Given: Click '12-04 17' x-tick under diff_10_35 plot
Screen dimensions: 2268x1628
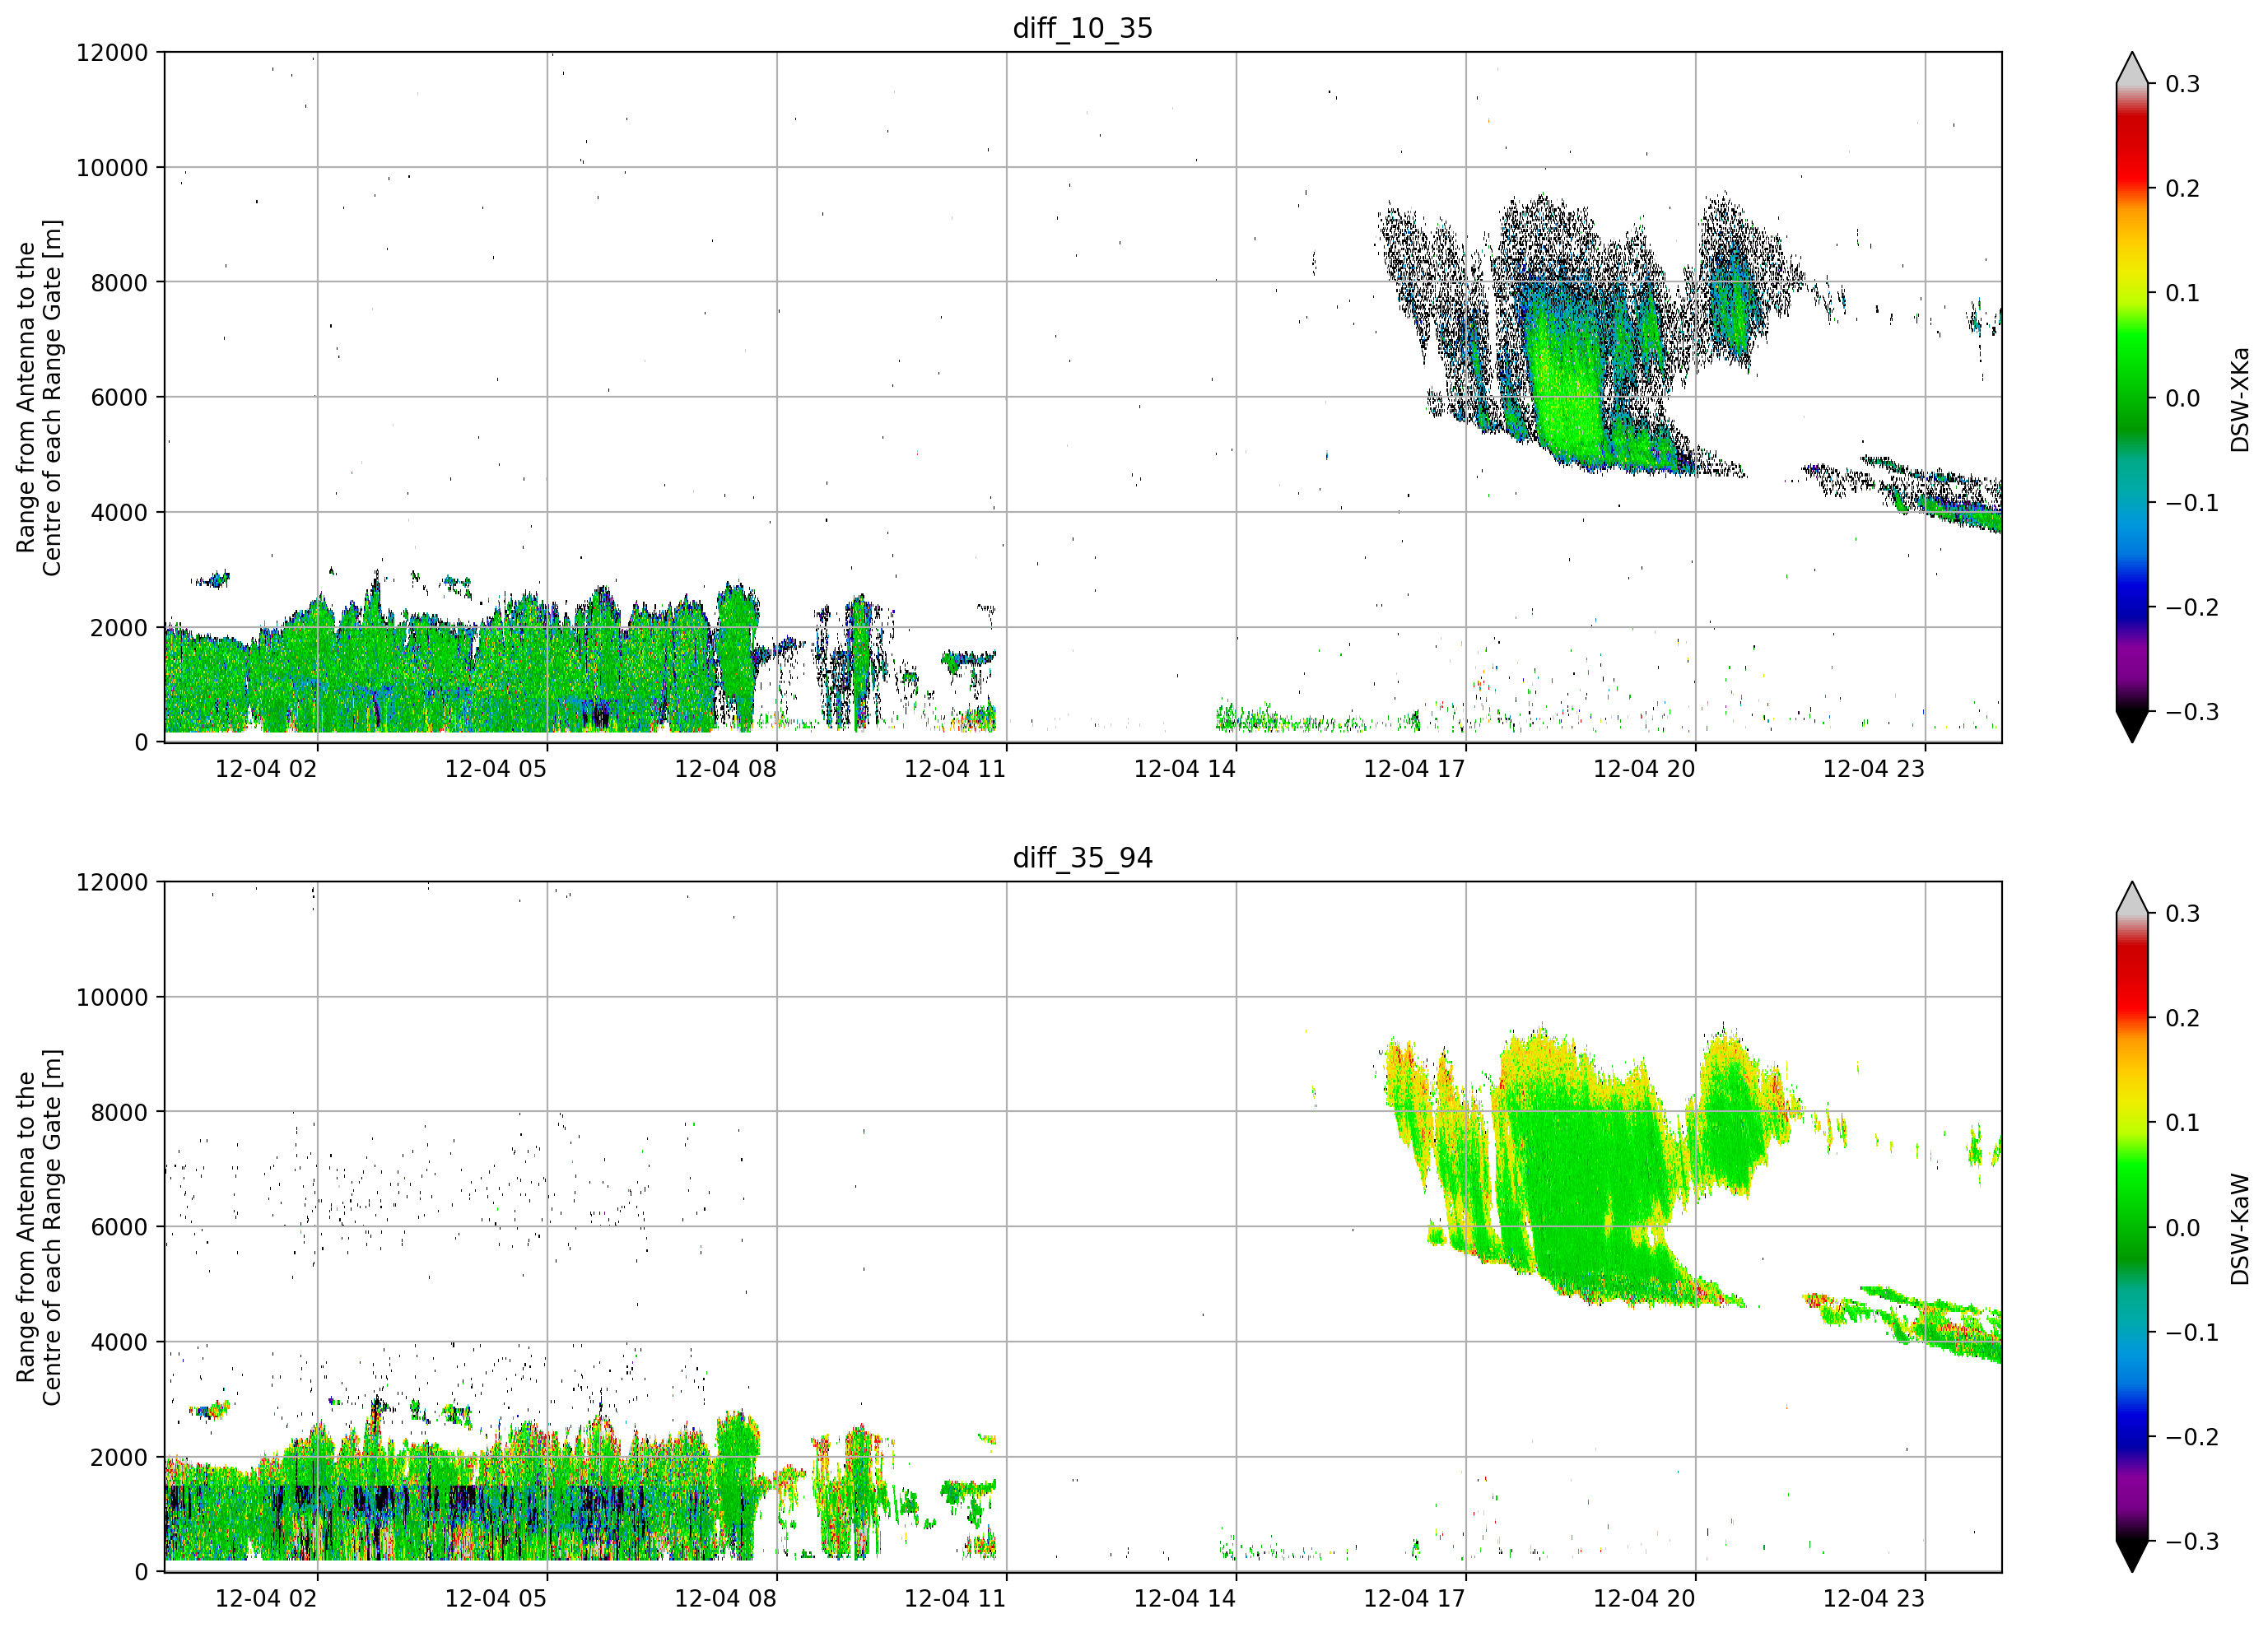Looking at the screenshot, I should (1414, 769).
